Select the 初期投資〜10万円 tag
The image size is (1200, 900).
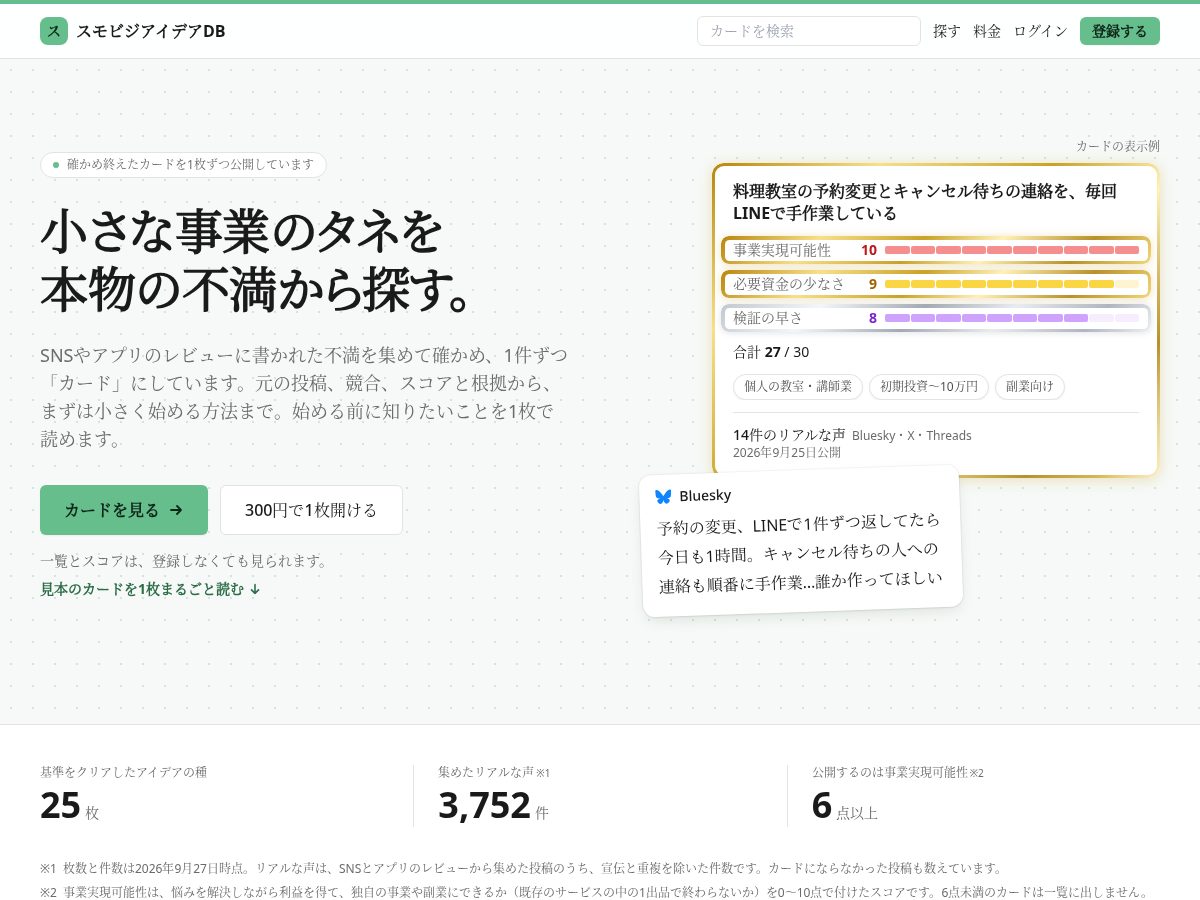tap(929, 386)
